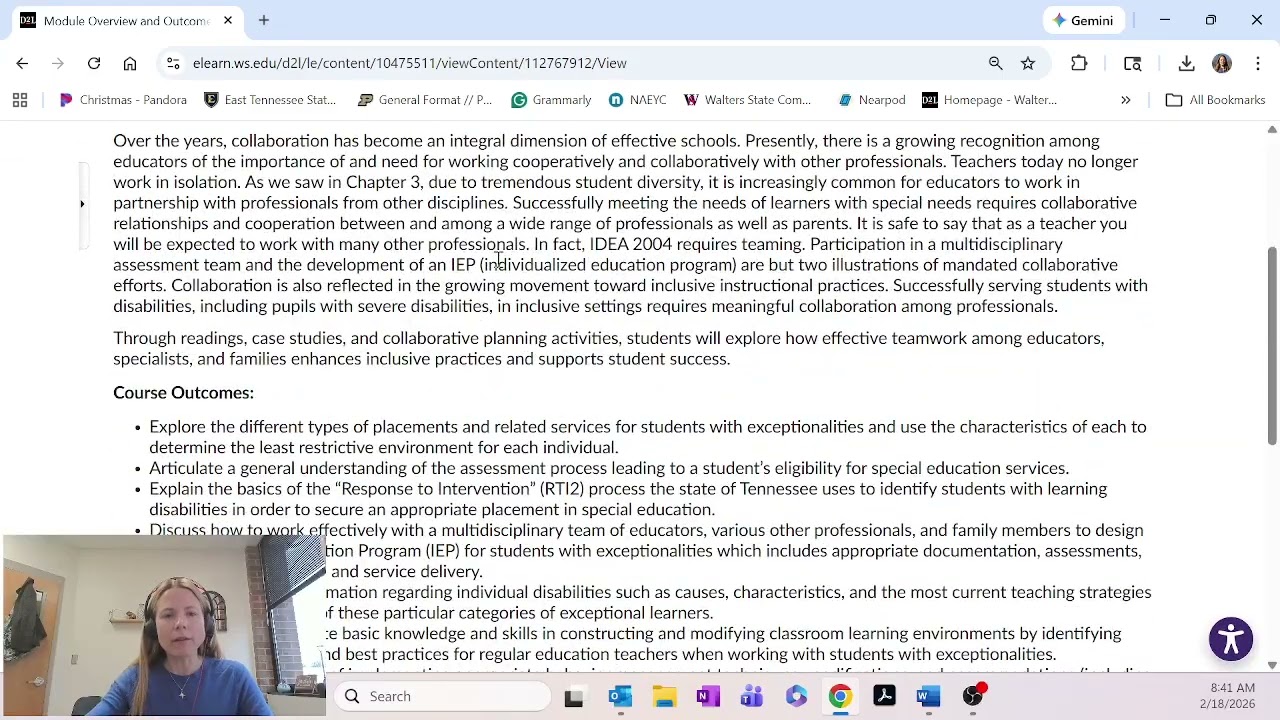Open the Chrome profile avatar
Screen dimensions: 1280x720
pos(1222,63)
